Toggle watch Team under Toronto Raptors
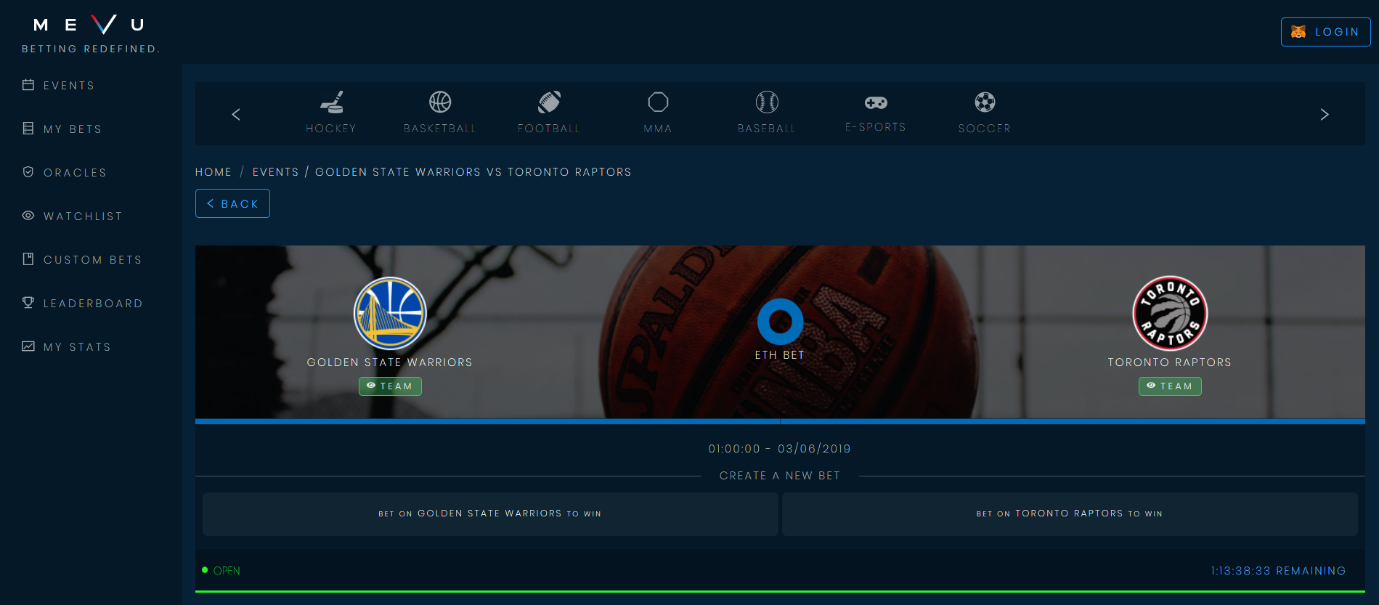The height and width of the screenshot is (605, 1379). click(x=1170, y=386)
